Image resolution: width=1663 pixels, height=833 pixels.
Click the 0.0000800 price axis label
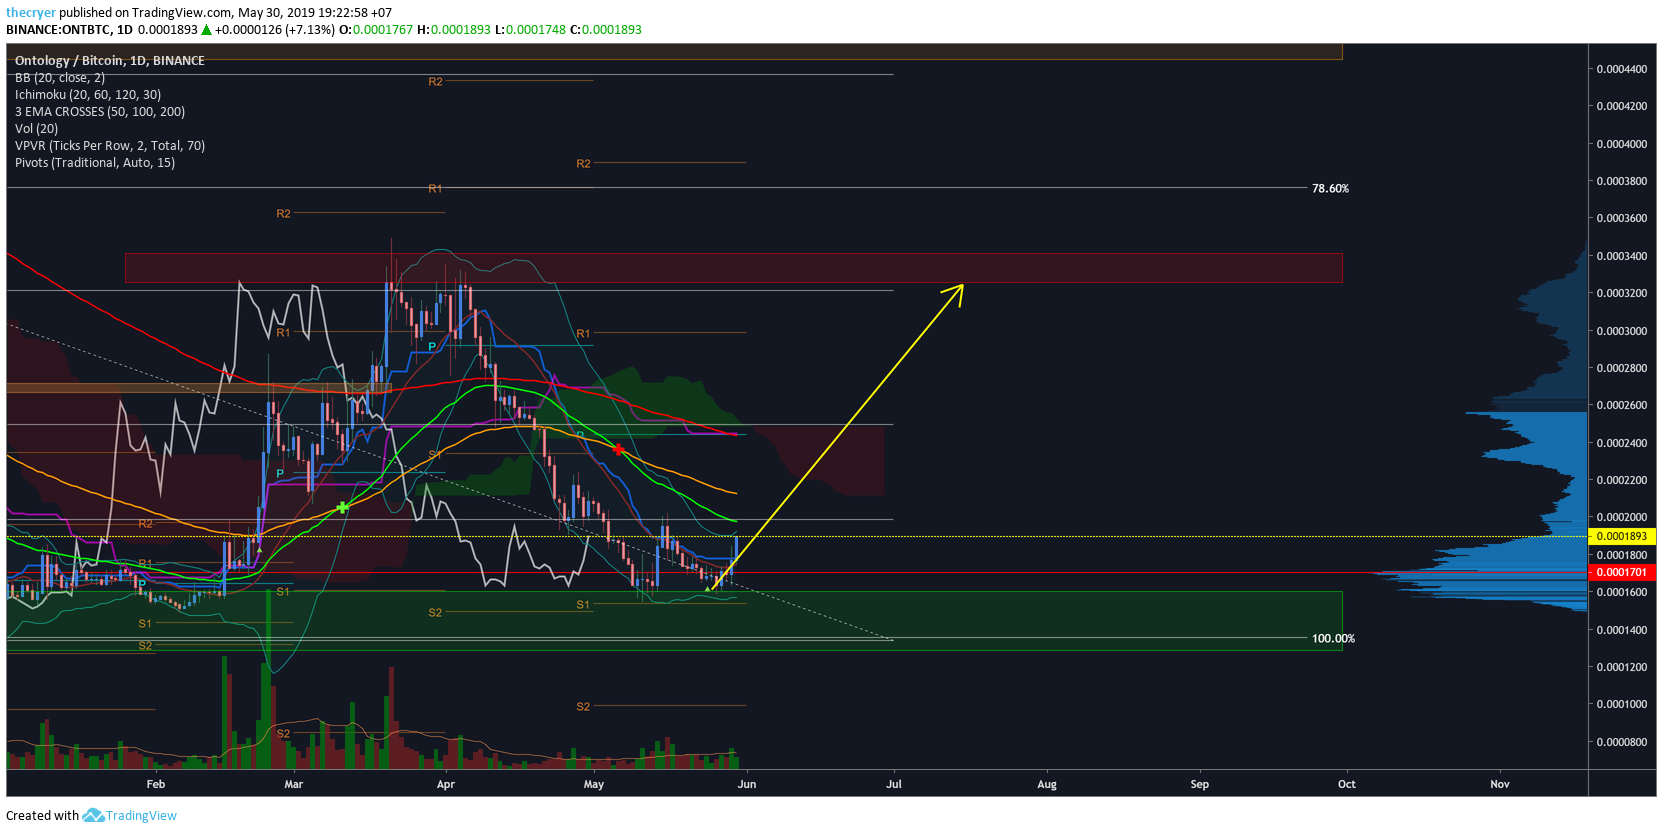point(1622,742)
